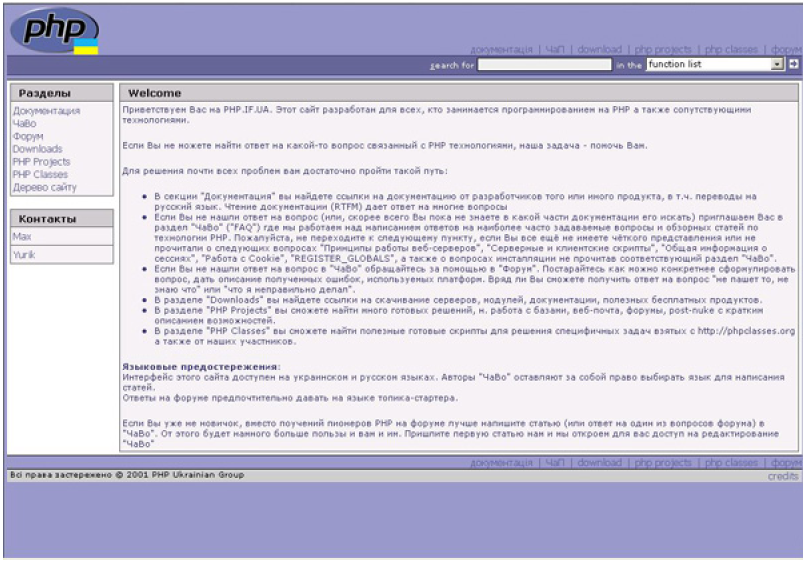Open 'PHP Projects' in the sidebar

[41, 161]
